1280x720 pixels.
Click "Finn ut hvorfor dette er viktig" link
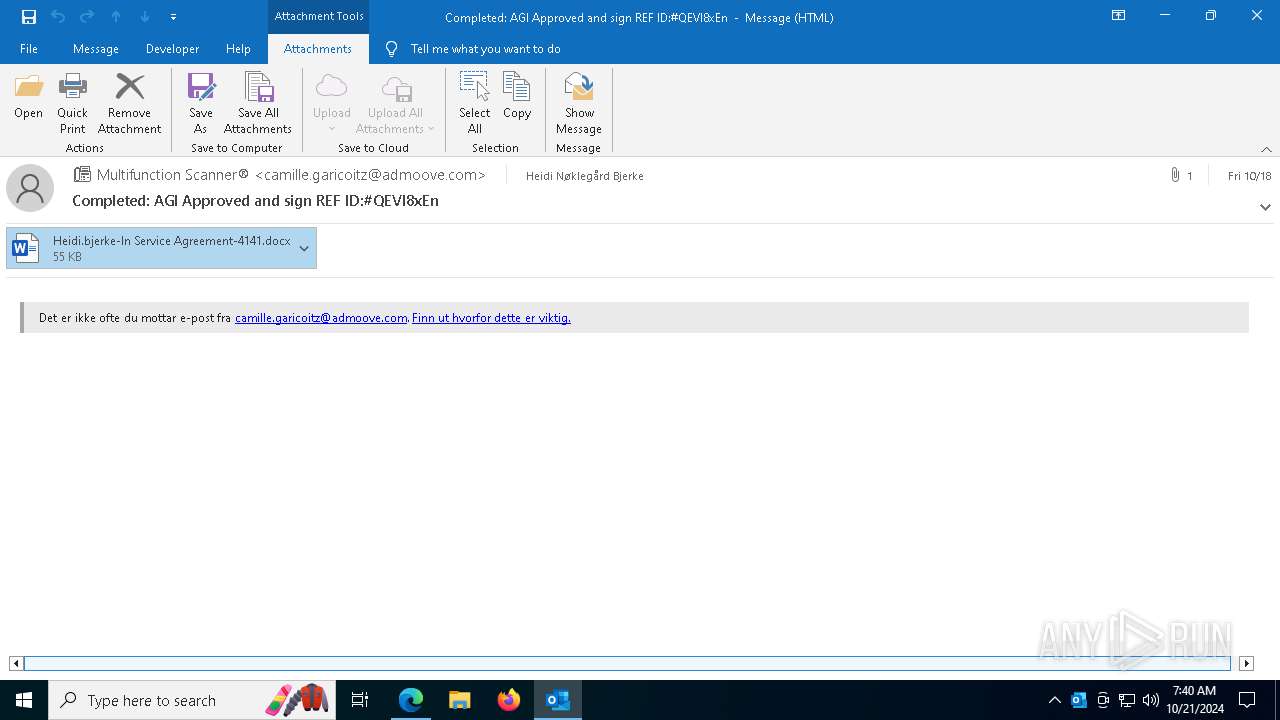click(491, 318)
